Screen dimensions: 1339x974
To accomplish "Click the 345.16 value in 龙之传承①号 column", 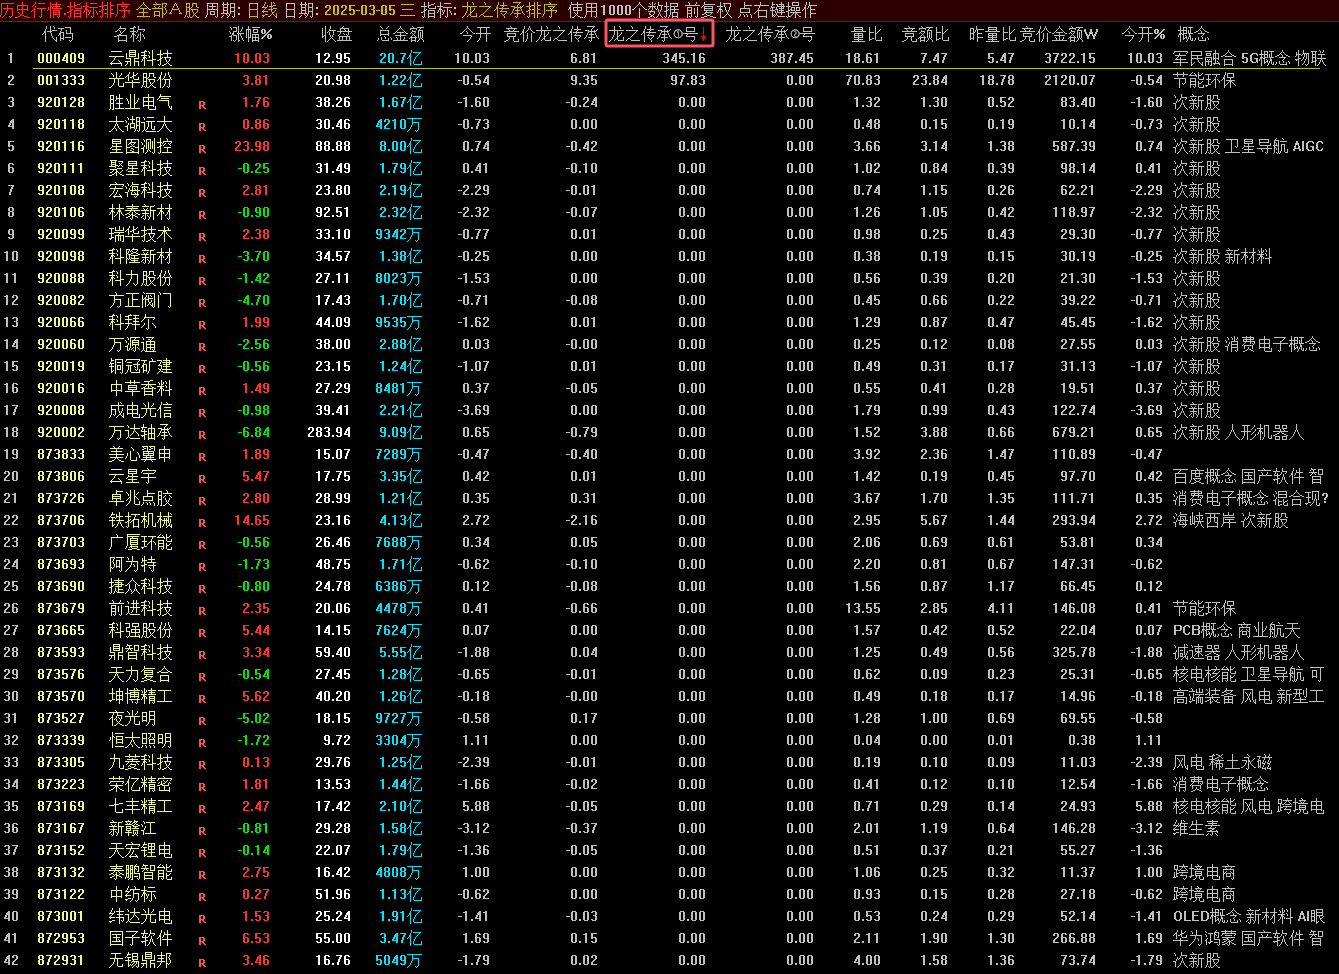I will pyautogui.click(x=684, y=58).
